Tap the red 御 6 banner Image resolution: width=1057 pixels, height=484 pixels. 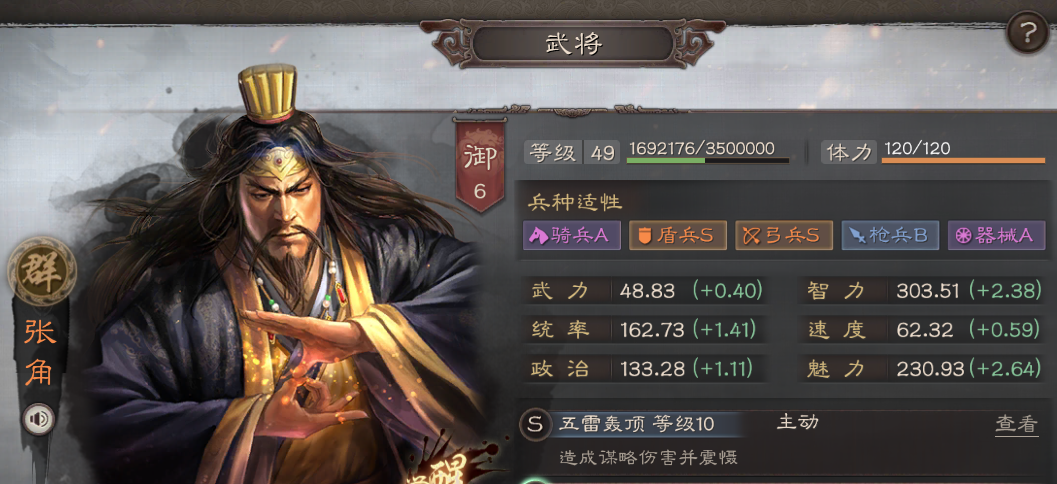tap(480, 165)
